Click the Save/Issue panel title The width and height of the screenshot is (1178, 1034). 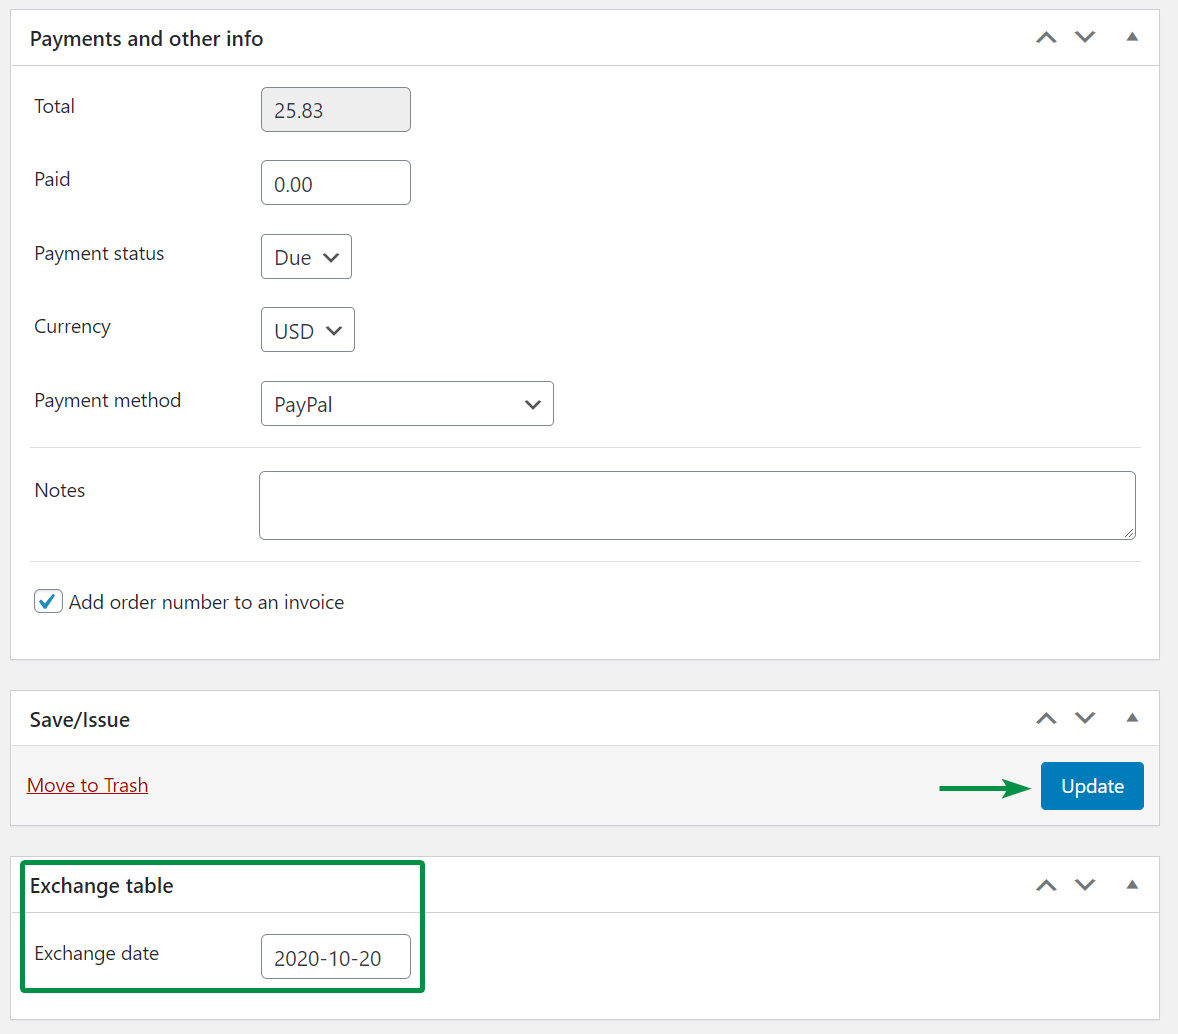coord(79,718)
